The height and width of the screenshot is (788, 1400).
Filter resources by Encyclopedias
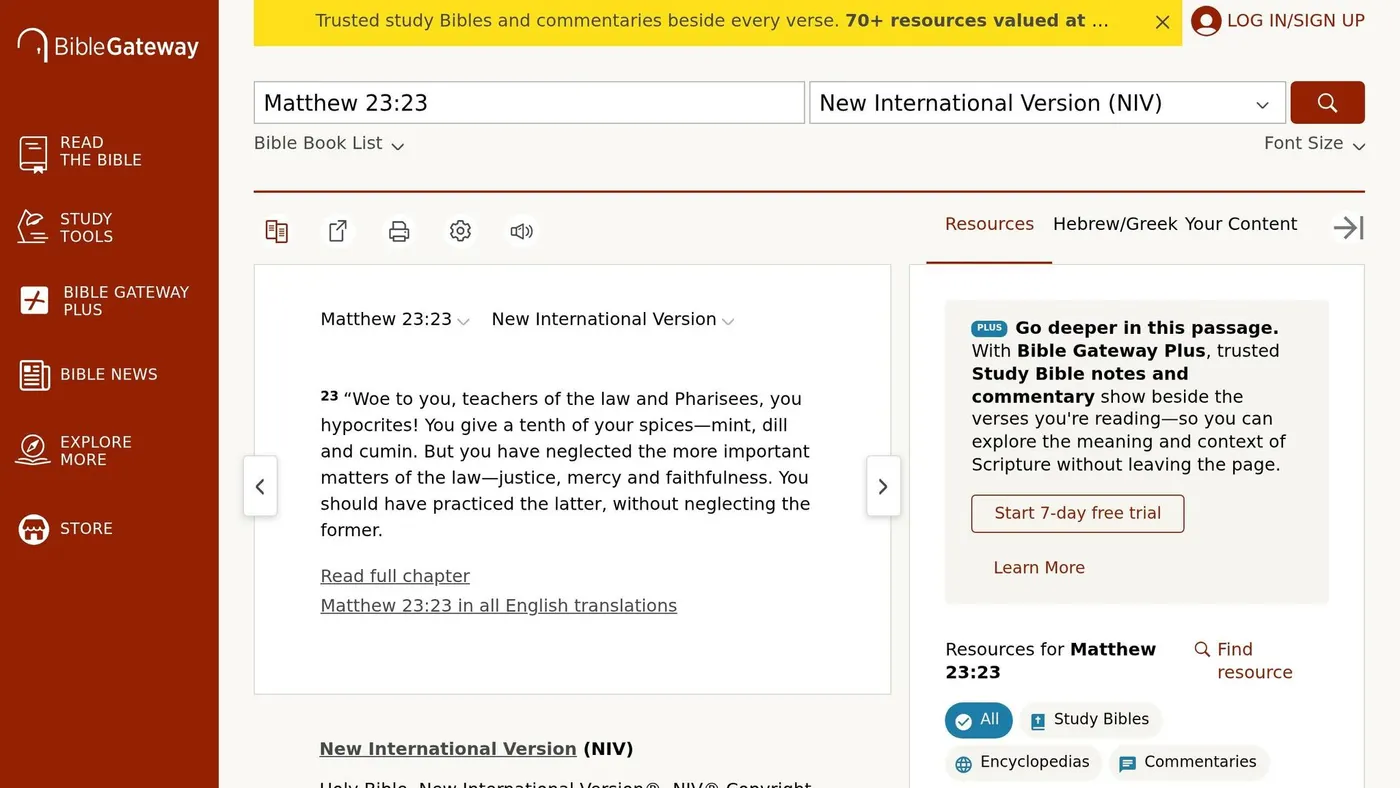click(1023, 763)
